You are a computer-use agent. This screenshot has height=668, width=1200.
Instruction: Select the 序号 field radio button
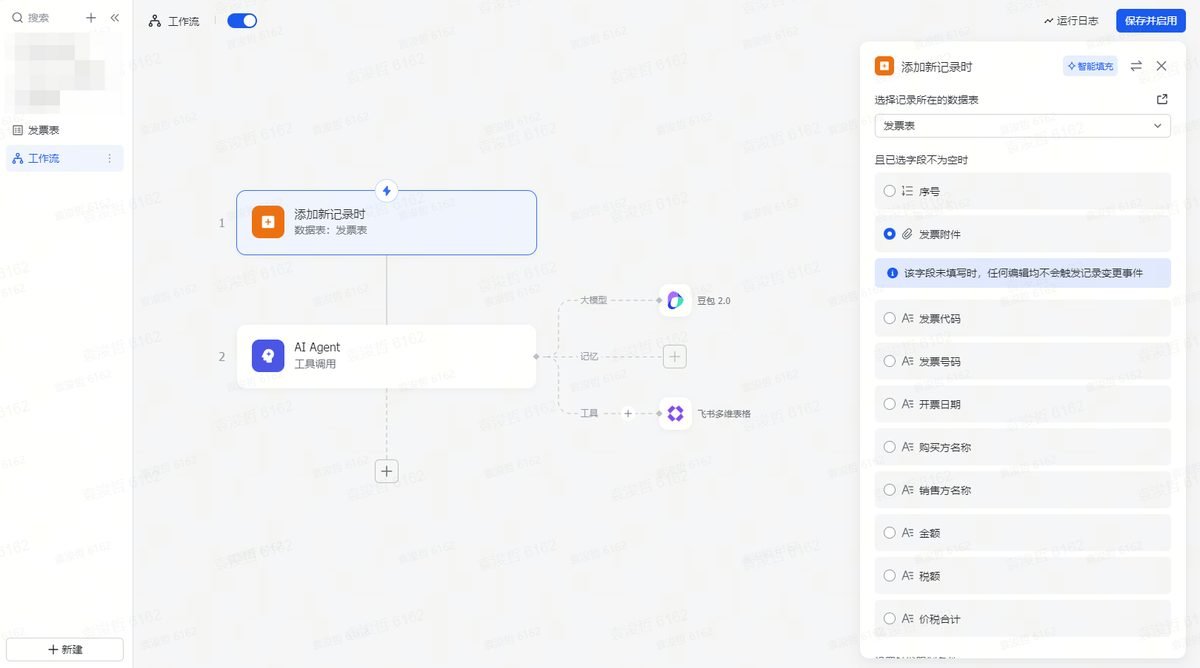click(x=890, y=190)
